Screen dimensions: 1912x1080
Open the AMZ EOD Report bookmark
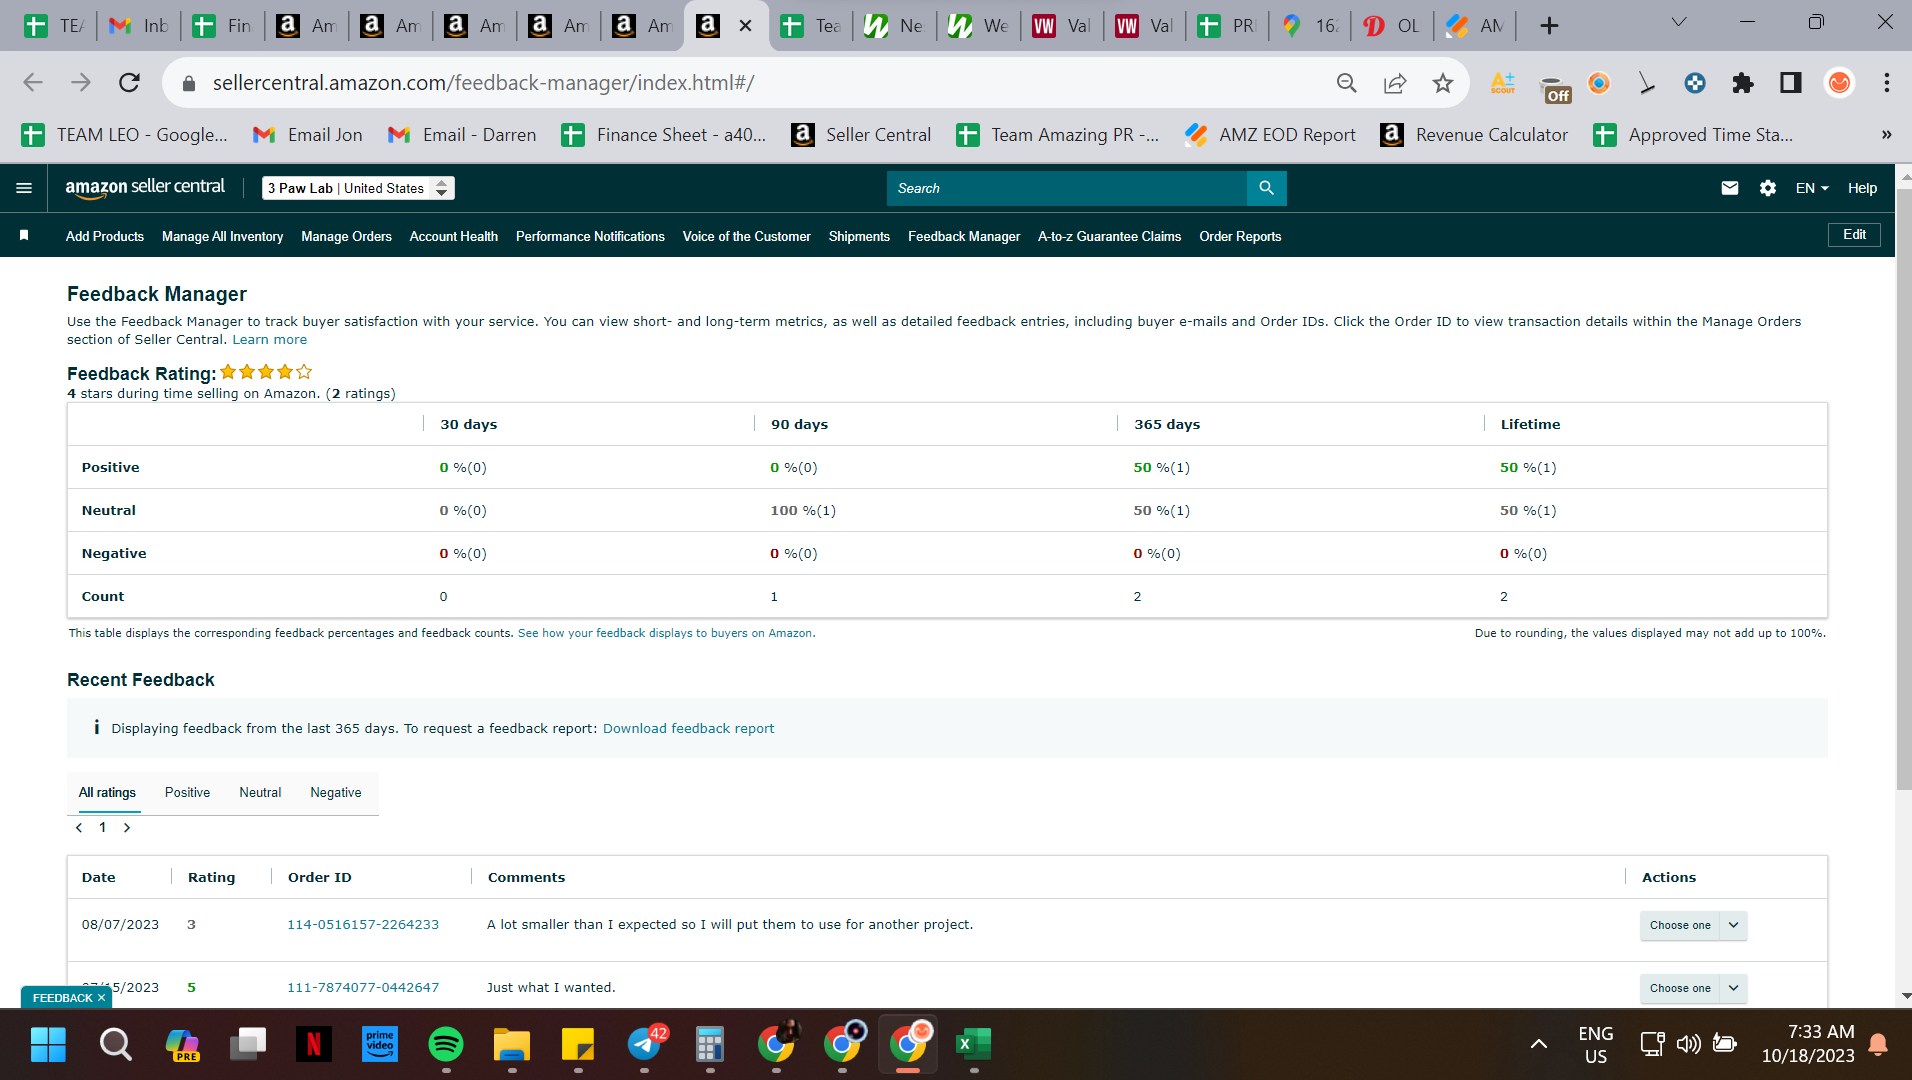pos(1270,135)
